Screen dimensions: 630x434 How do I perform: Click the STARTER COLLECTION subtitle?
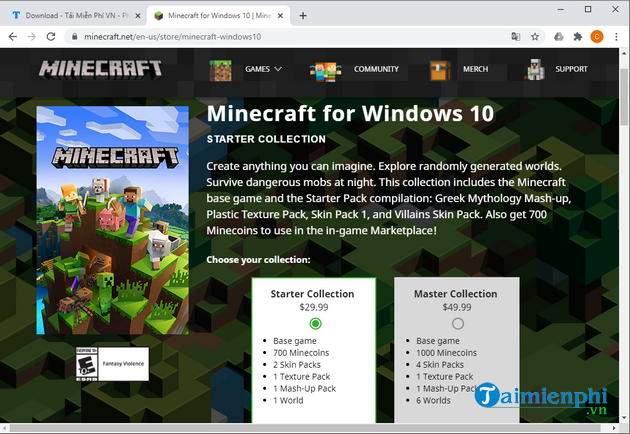266,139
